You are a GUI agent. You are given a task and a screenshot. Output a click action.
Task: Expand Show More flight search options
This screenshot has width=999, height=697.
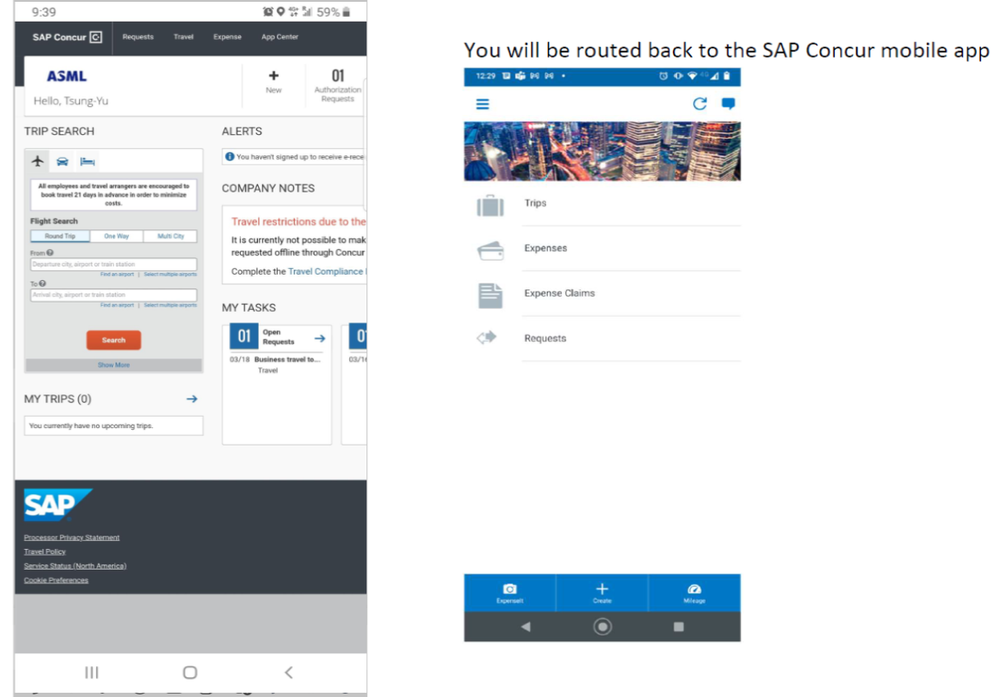[114, 365]
